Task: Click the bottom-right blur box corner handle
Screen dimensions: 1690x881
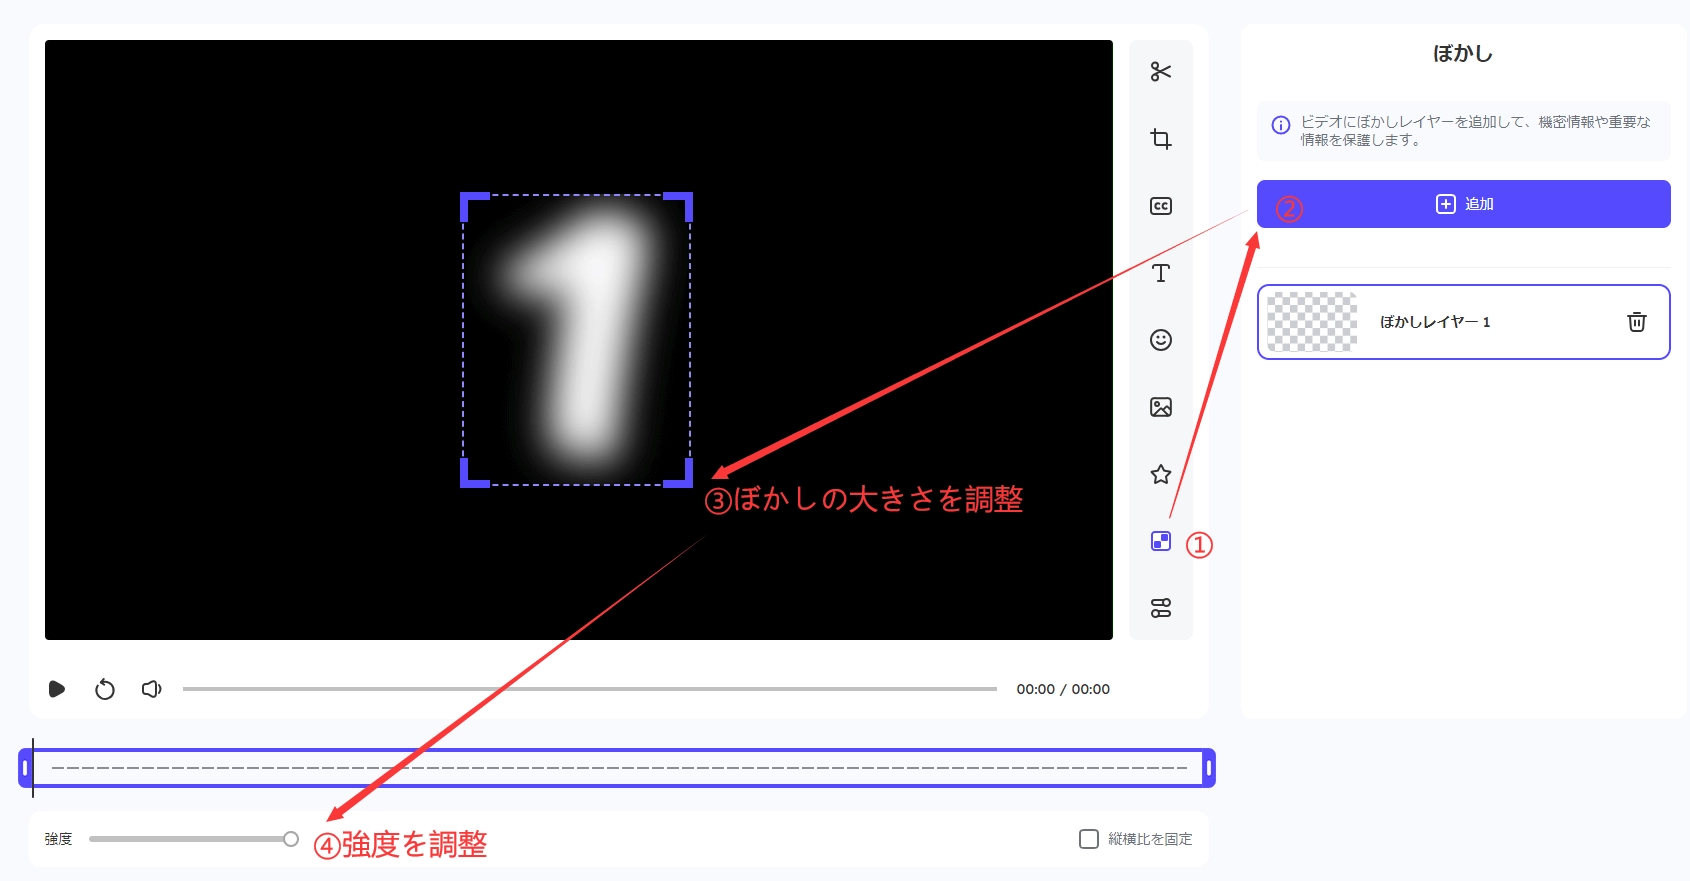Action: tap(685, 479)
